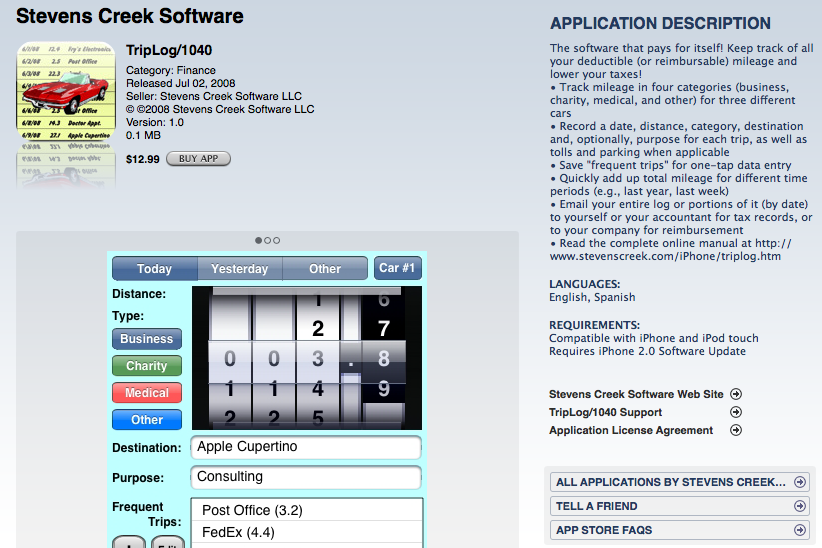Select Post Office (3.2) frequent trip

click(x=307, y=510)
